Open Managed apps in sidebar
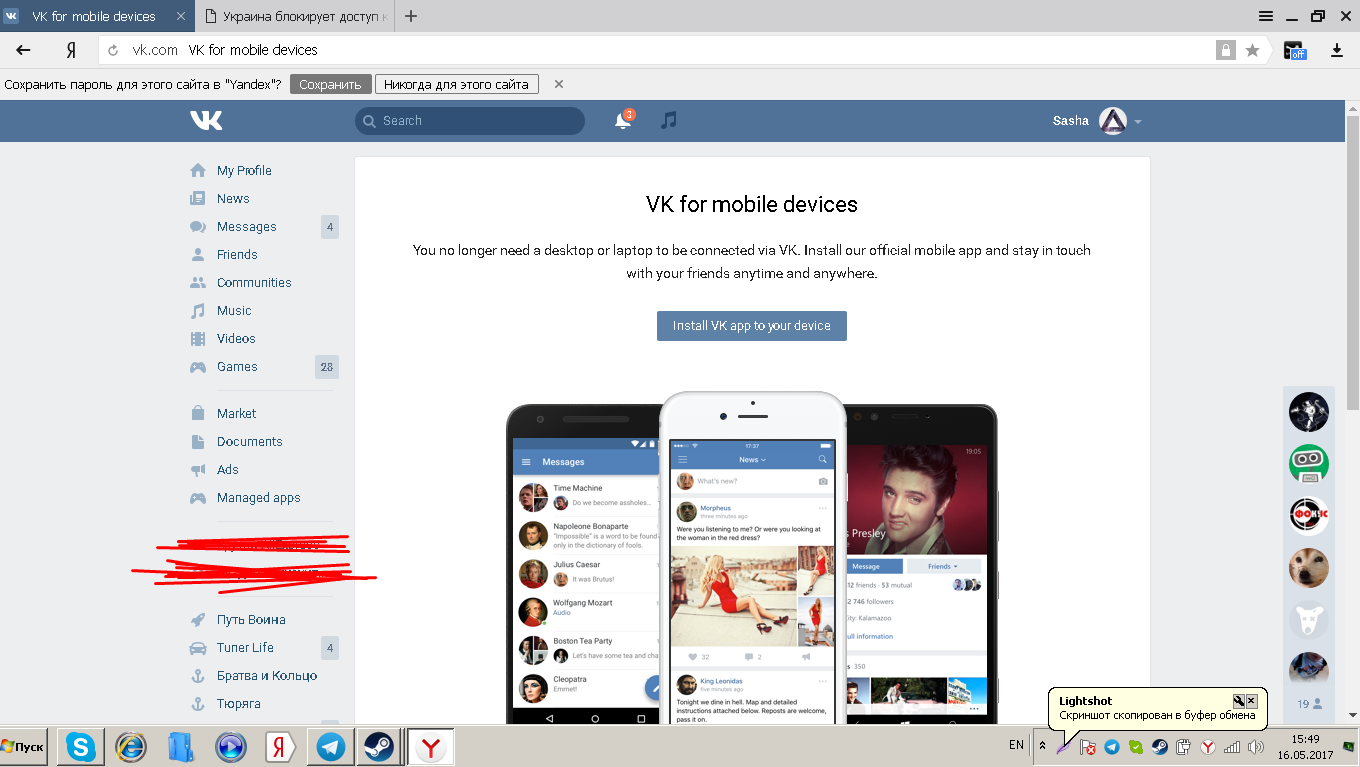Image resolution: width=1360 pixels, height=767 pixels. [258, 497]
